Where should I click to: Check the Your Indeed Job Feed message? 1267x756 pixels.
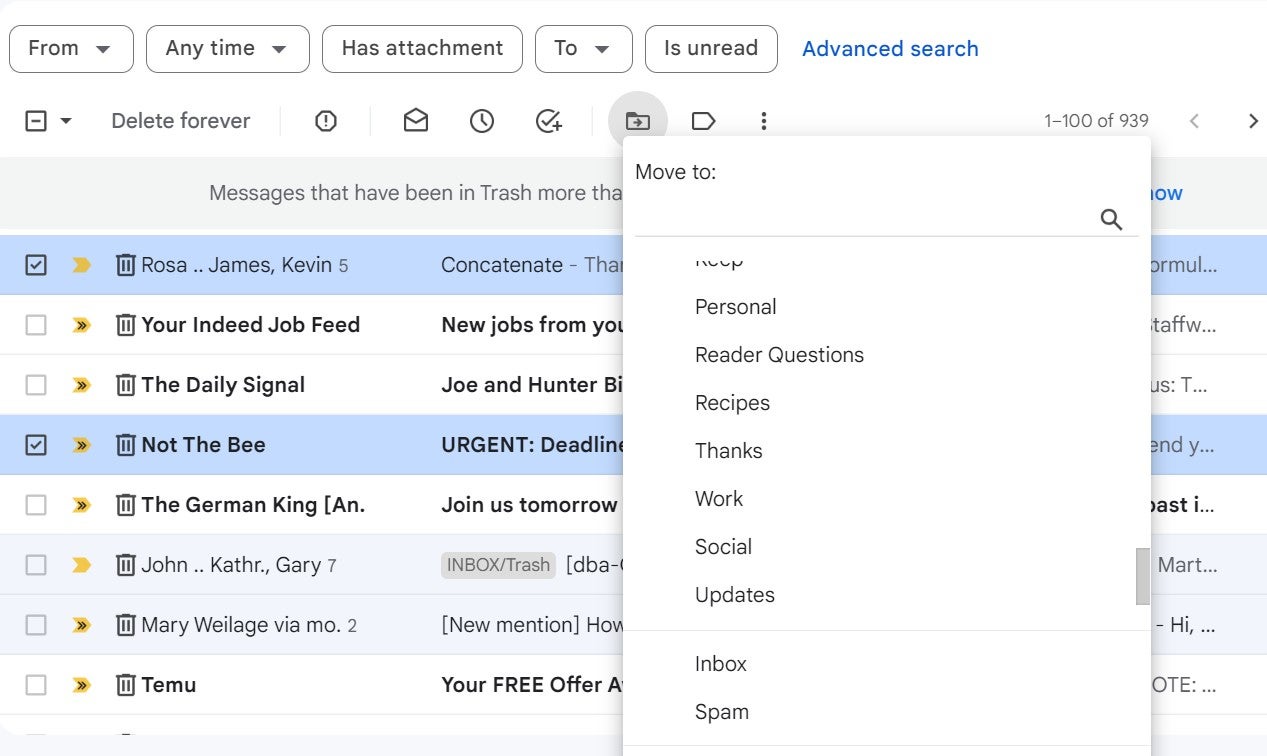pos(36,325)
